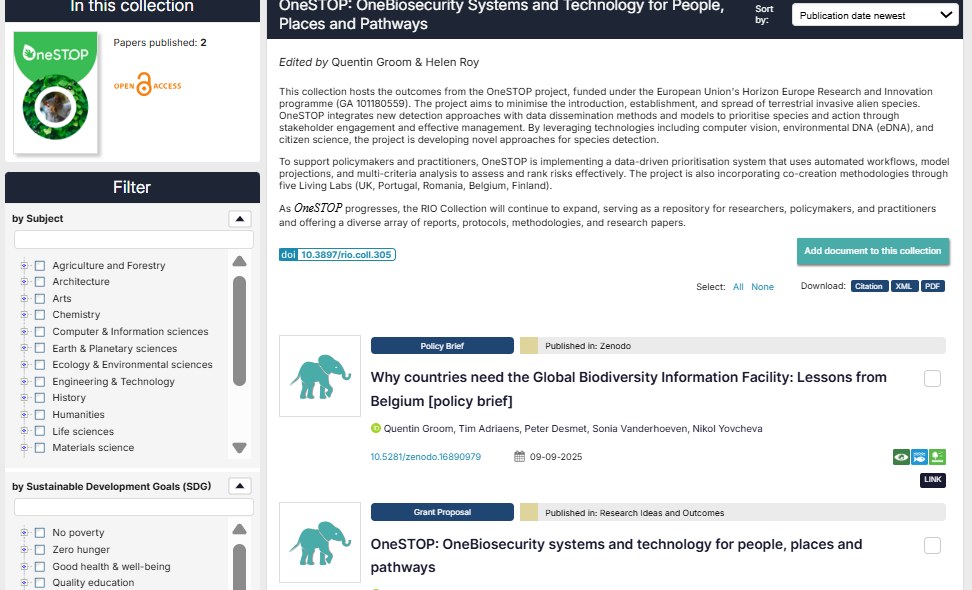Check the Ecology & Environmental sciences checkbox
This screenshot has height=590, width=972.
click(40, 365)
